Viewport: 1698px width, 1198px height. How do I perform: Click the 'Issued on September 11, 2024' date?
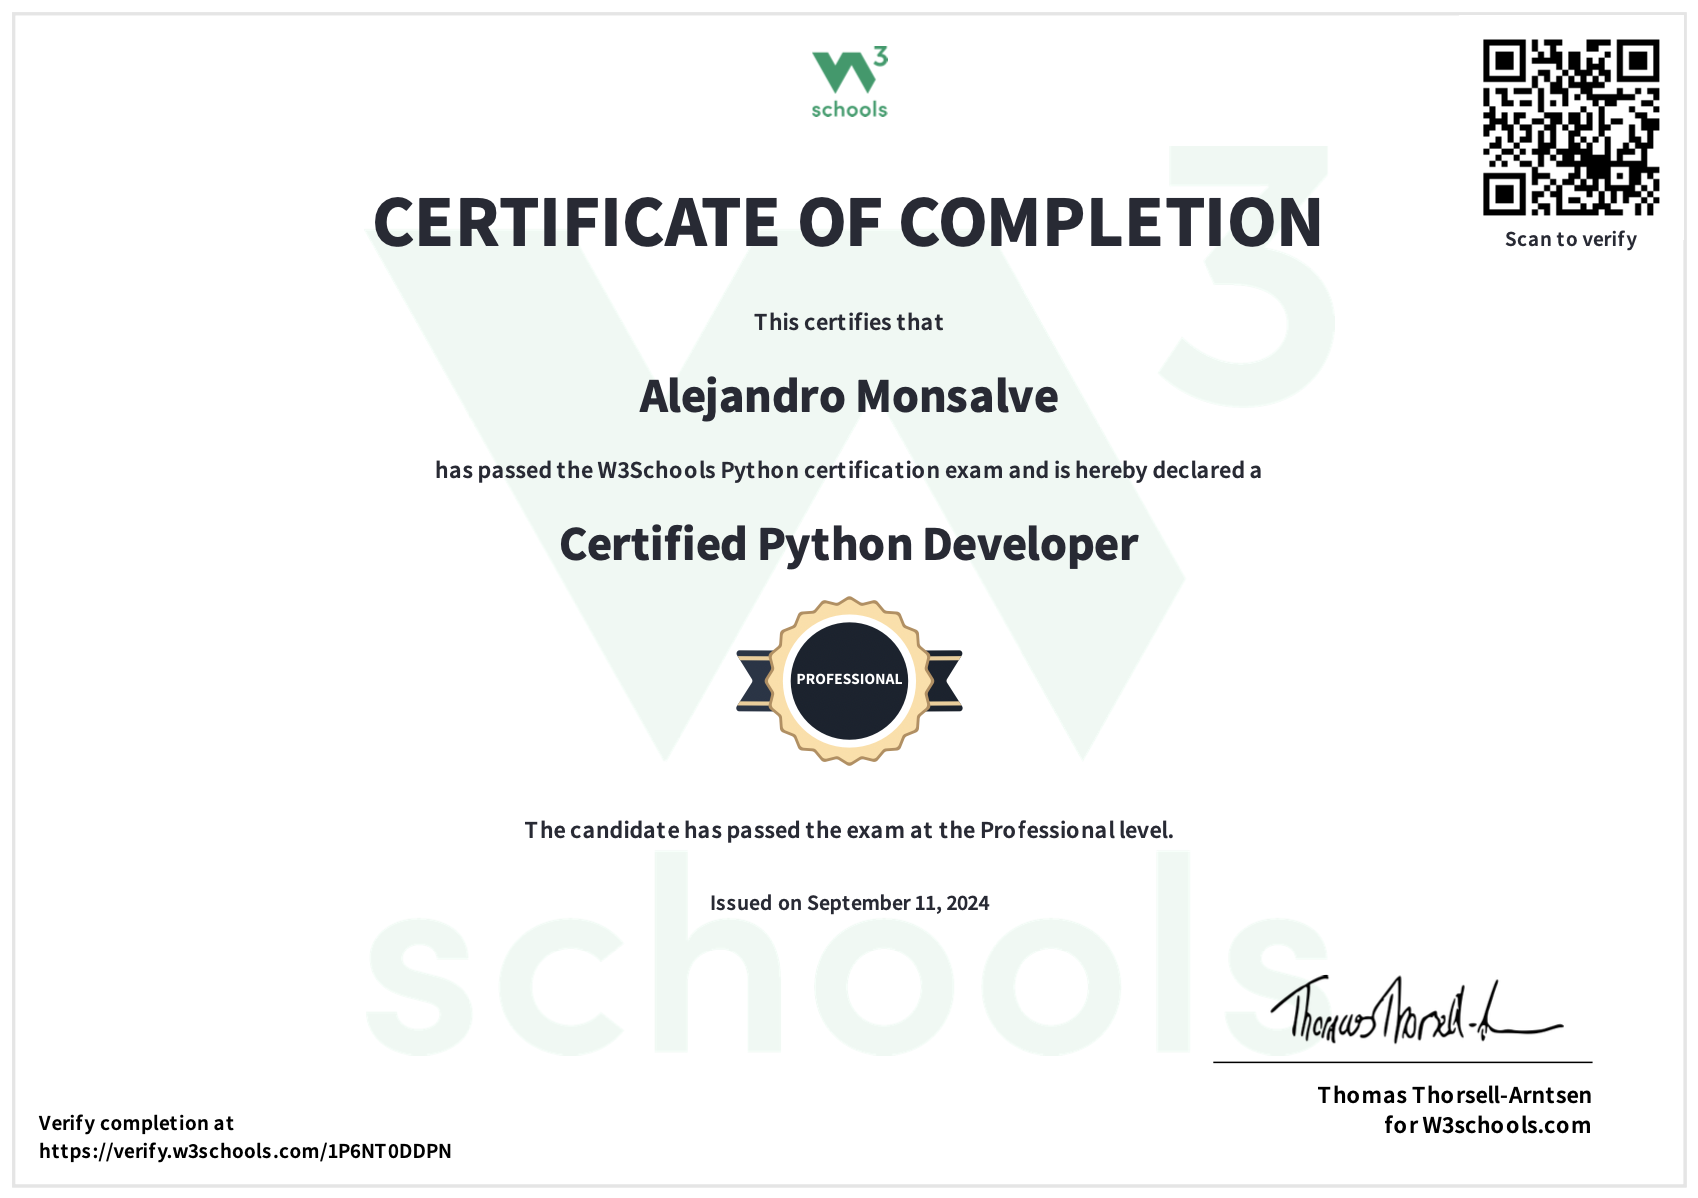point(849,903)
